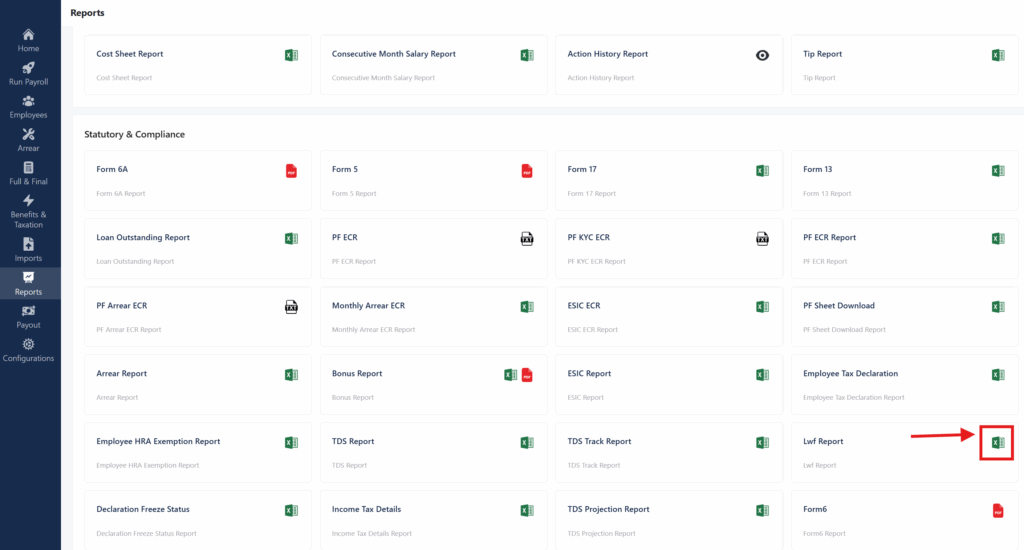Open Employee Tax Declaration report card
Image resolution: width=1024 pixels, height=550 pixels.
tap(850, 374)
